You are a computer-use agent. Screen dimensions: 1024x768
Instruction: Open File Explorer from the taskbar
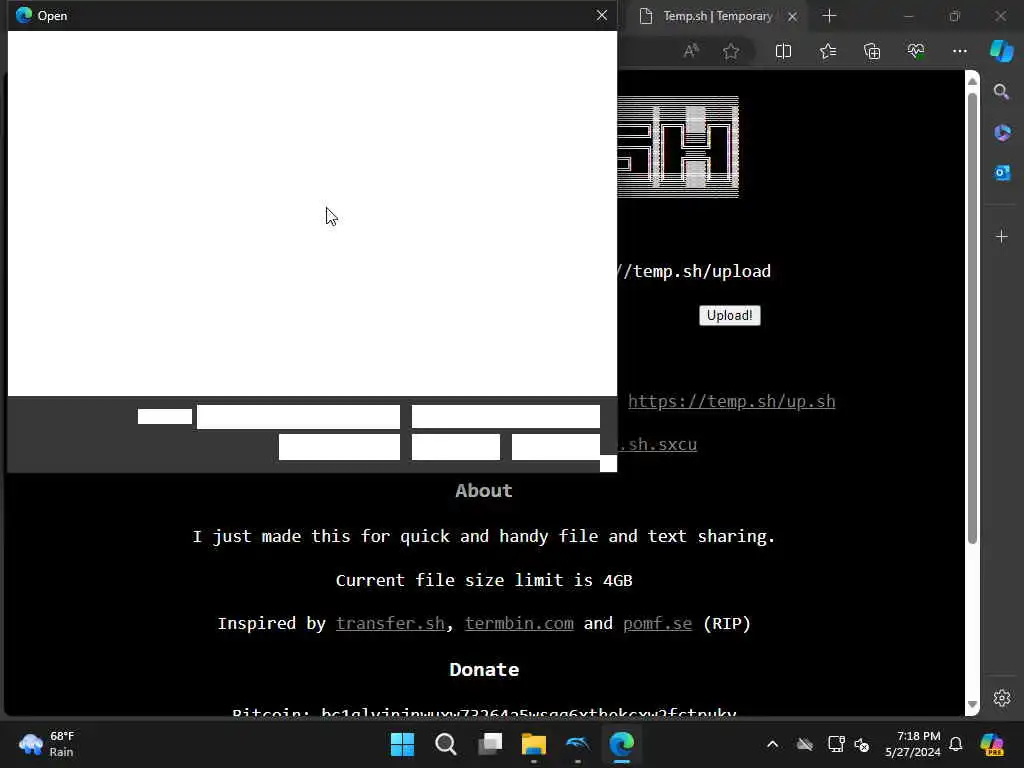coord(534,744)
